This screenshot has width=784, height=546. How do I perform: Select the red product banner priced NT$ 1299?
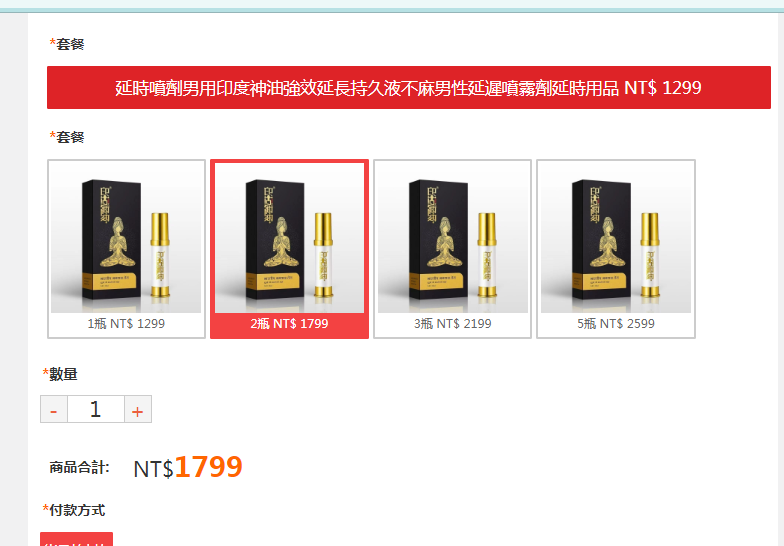pos(408,88)
